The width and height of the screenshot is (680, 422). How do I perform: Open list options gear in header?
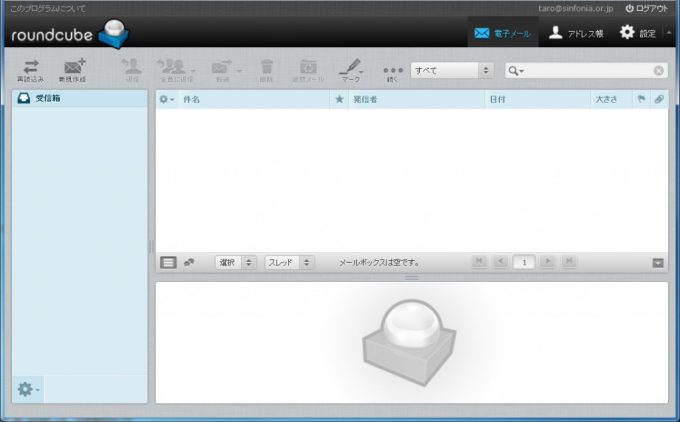point(166,99)
